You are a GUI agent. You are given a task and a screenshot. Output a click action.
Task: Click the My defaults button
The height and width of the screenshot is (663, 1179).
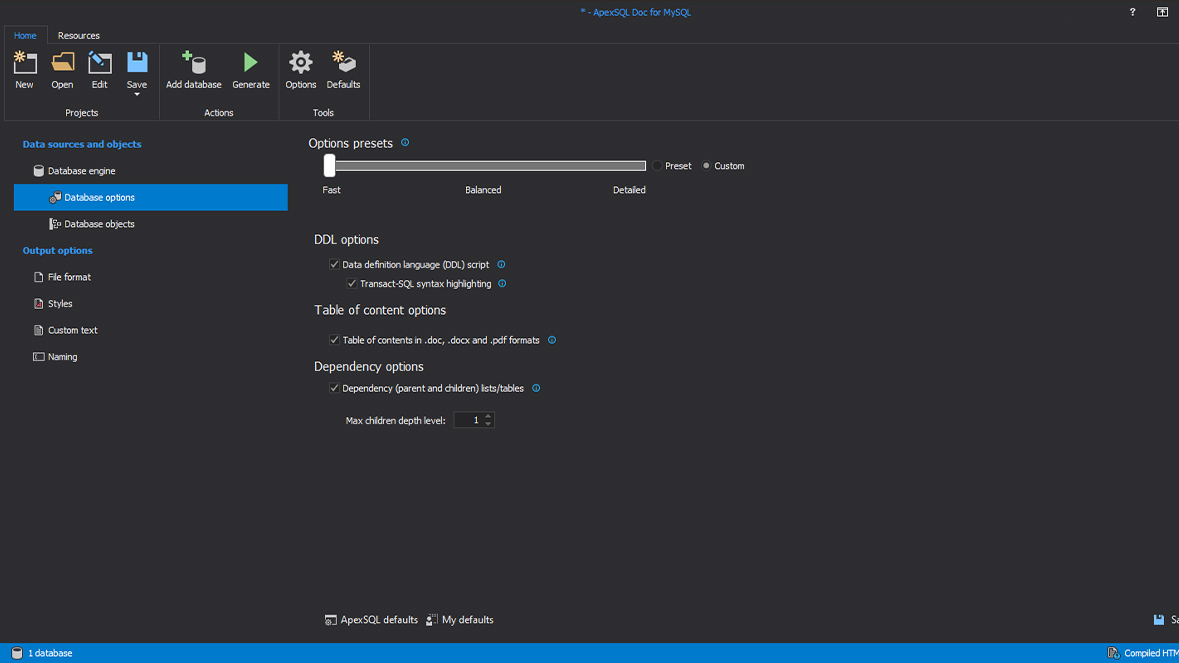pos(460,620)
